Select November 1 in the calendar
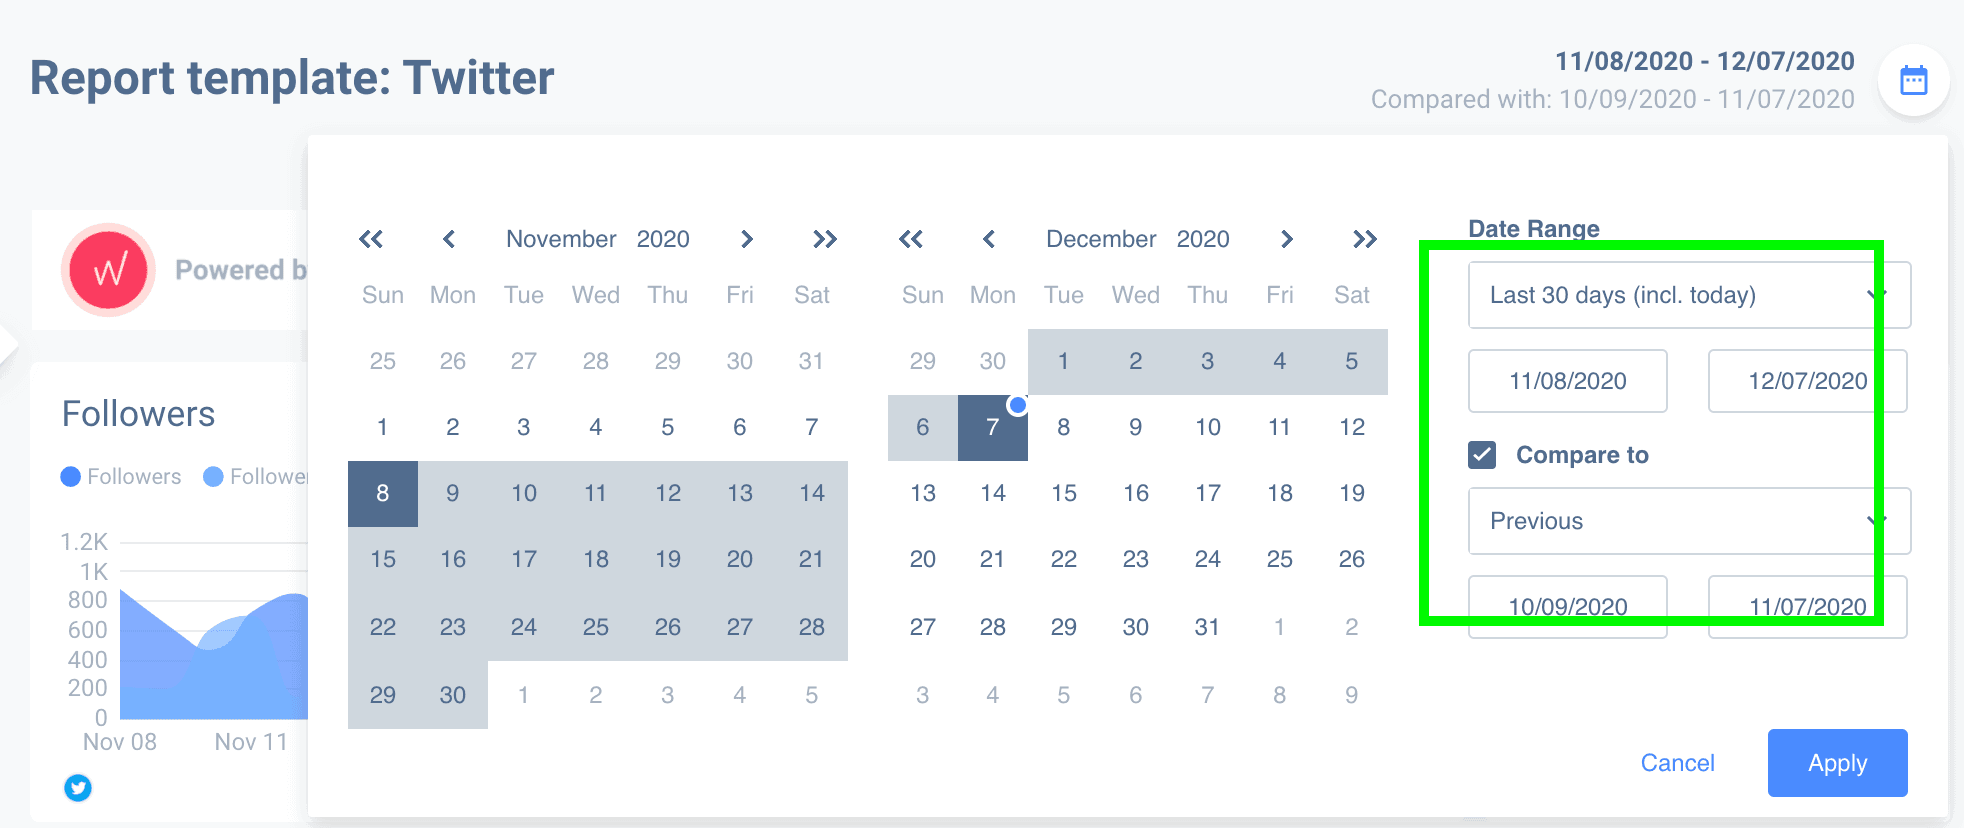The image size is (1964, 828). 383,427
